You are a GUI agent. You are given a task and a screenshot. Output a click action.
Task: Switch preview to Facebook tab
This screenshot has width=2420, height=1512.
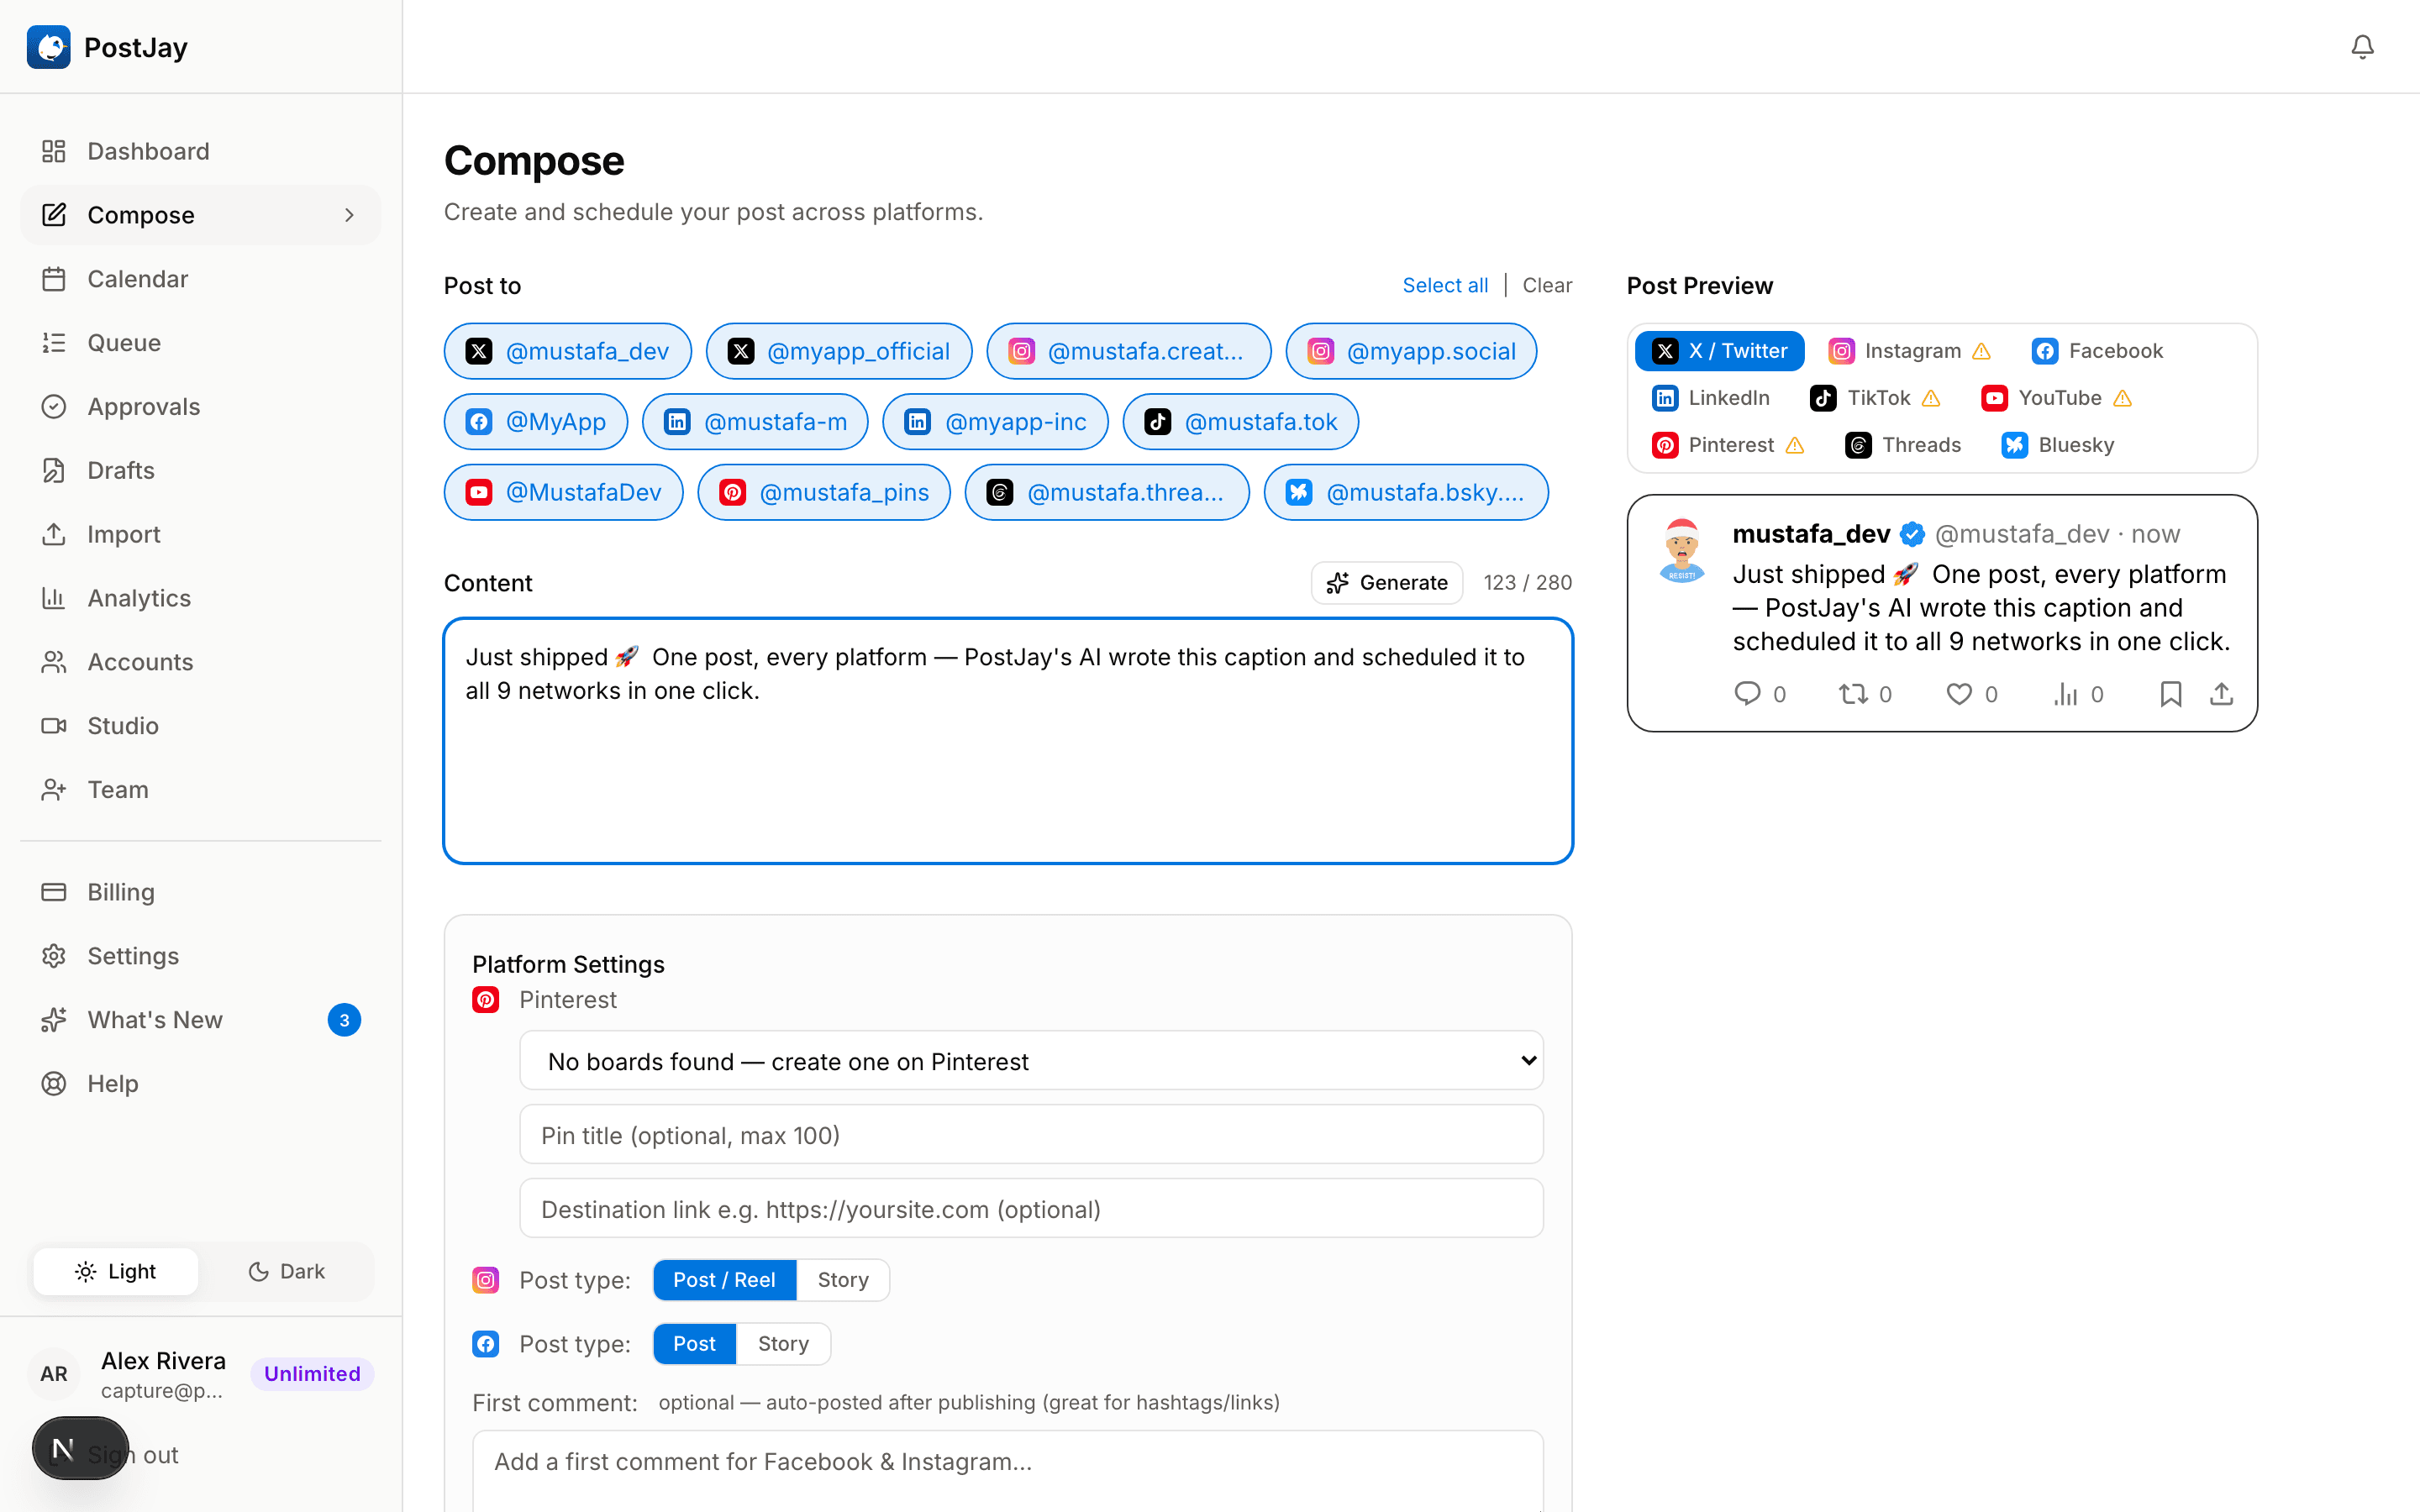2097,351
